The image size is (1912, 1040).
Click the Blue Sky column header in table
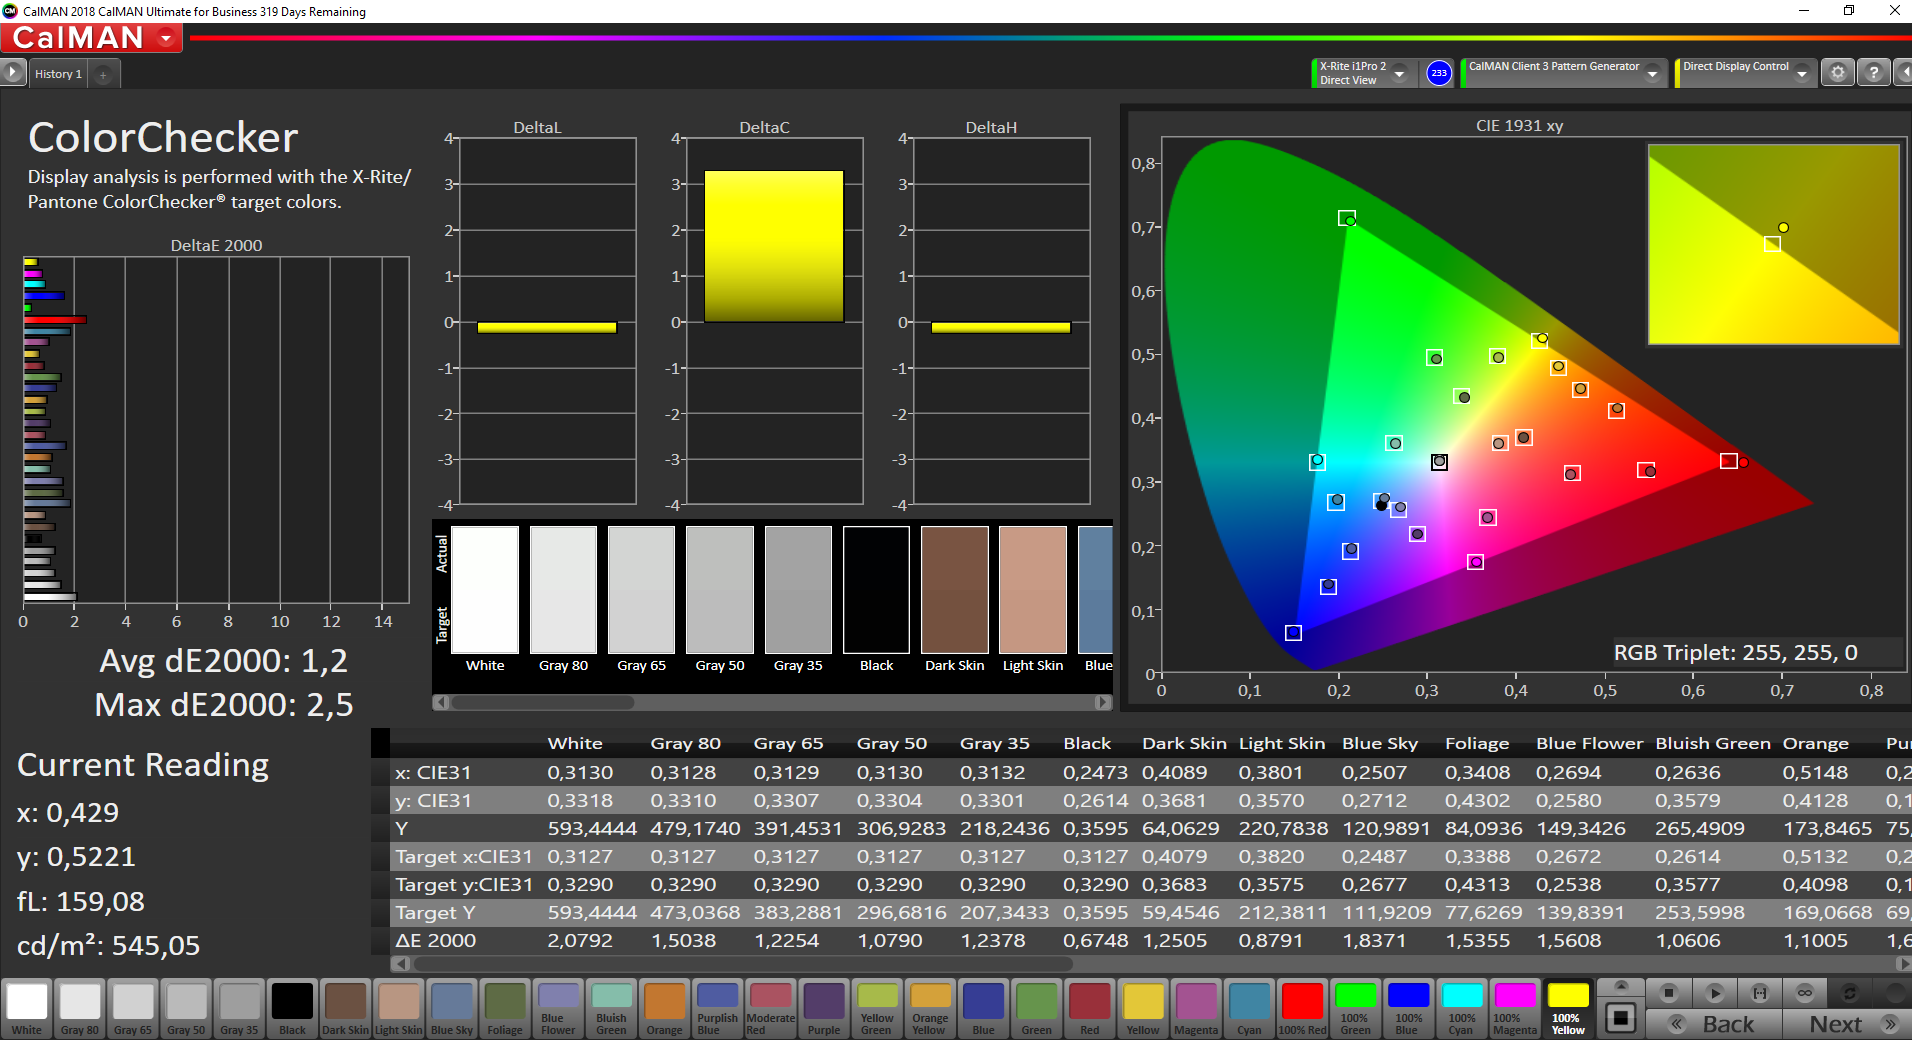pos(1379,743)
